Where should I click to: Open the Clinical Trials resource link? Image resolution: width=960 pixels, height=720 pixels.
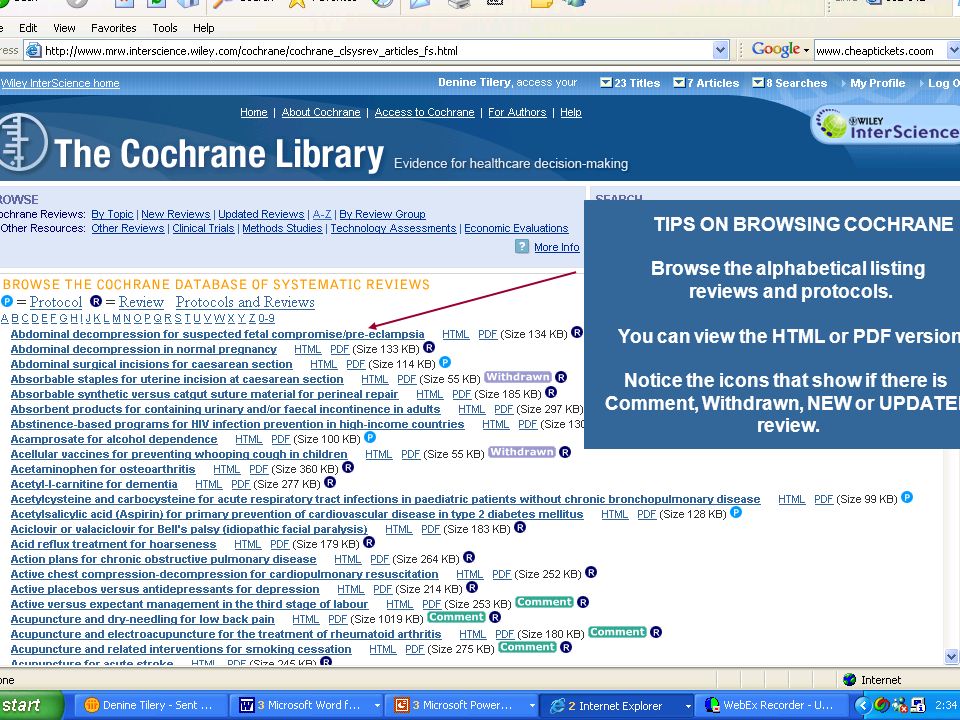click(x=203, y=228)
